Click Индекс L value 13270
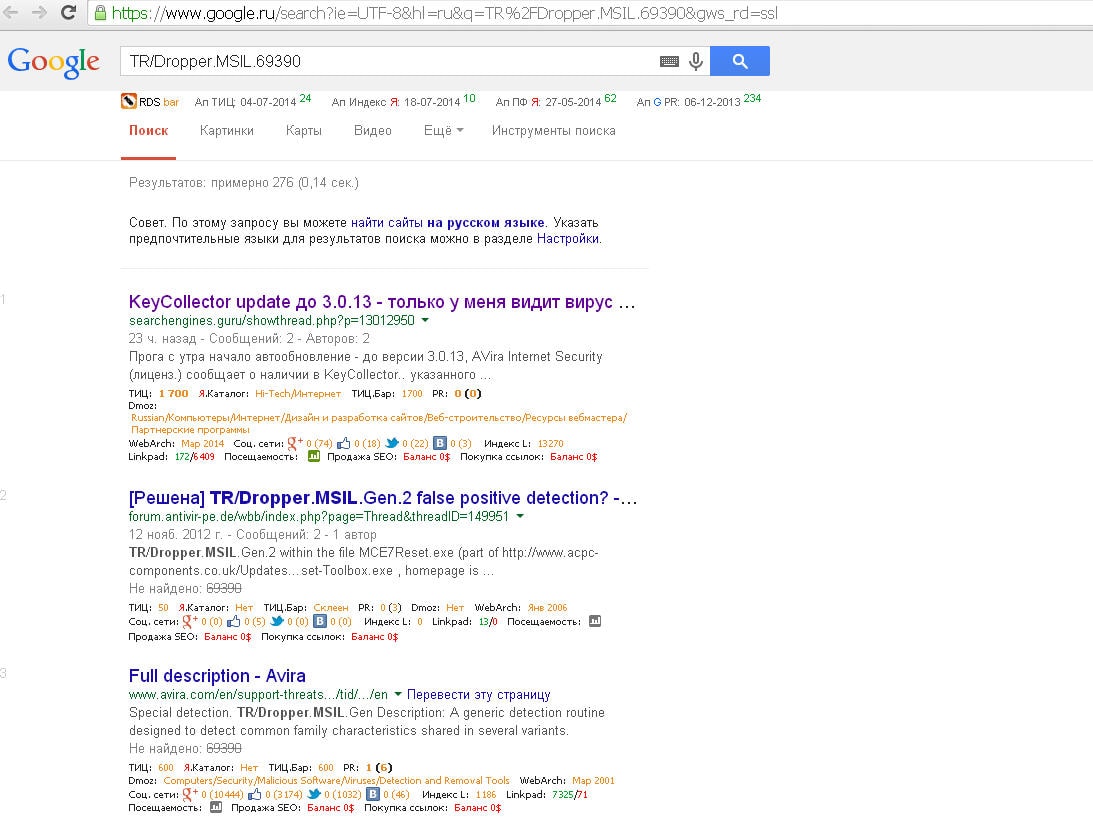 (x=551, y=444)
